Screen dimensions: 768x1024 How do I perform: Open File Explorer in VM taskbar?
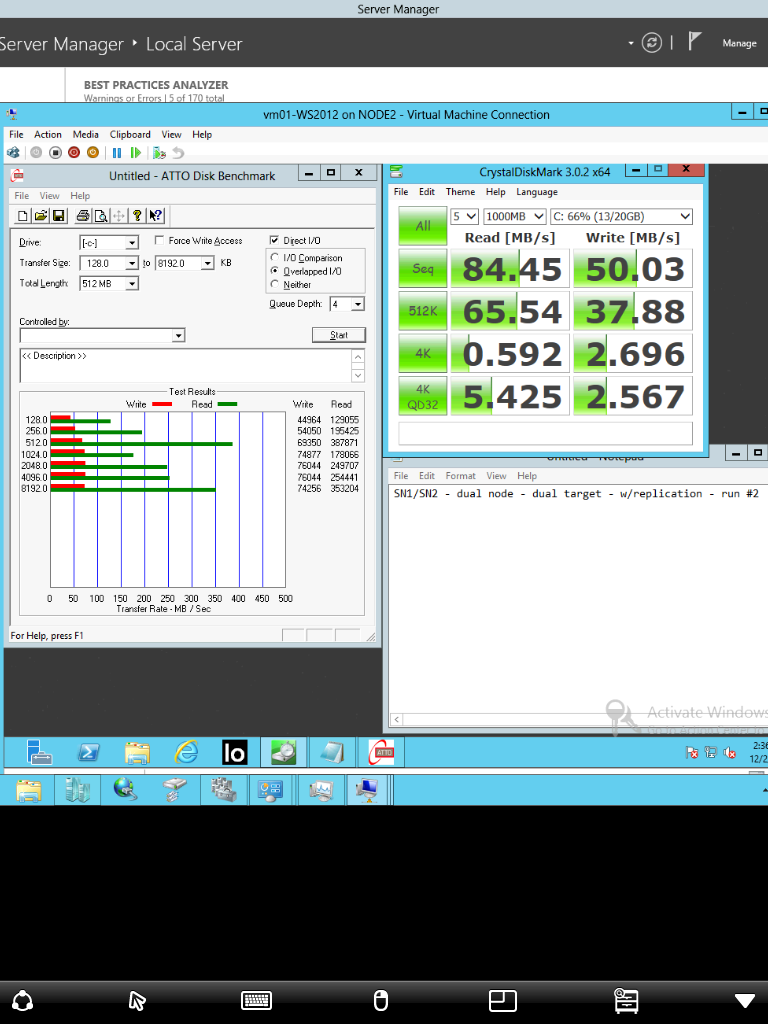[x=137, y=752]
